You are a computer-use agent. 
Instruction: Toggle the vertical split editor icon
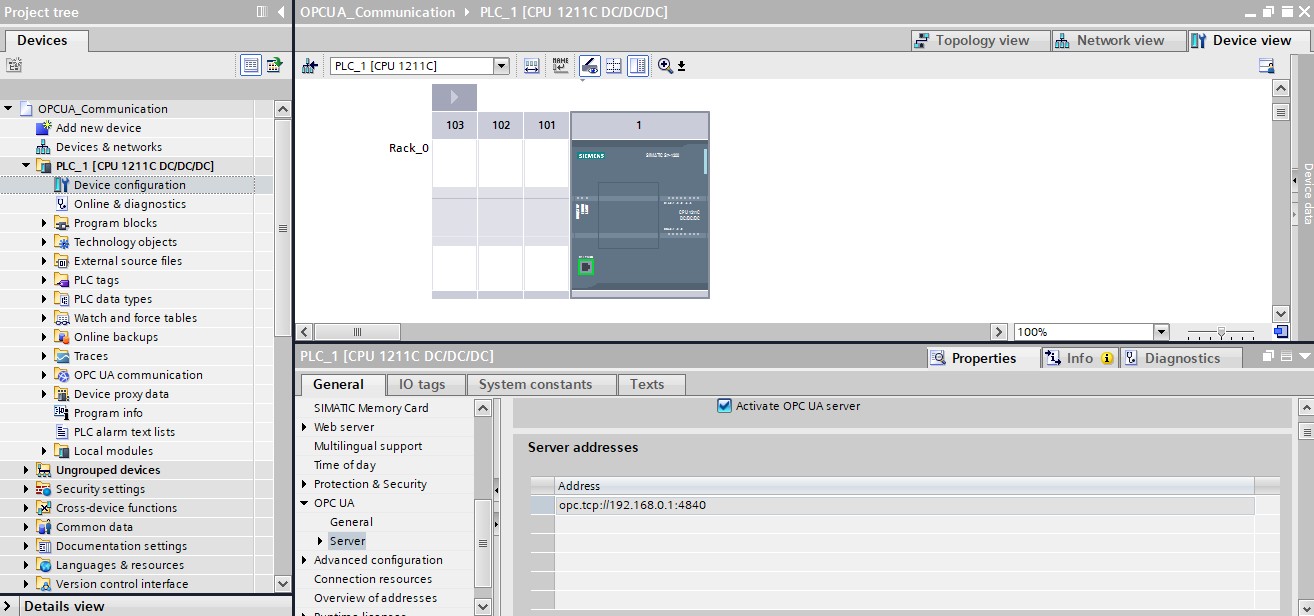[x=638, y=66]
